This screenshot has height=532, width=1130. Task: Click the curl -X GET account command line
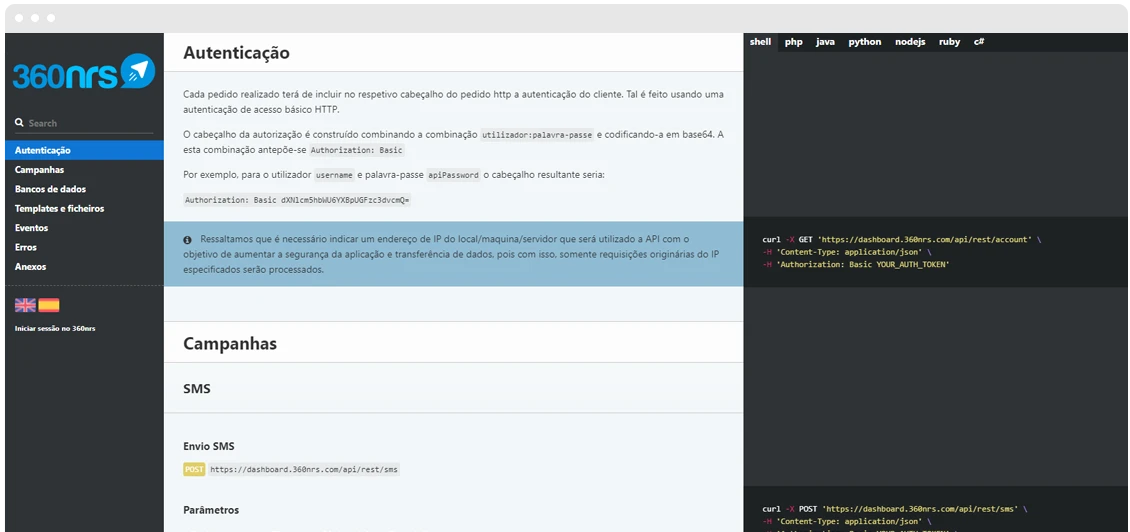pyautogui.click(x=902, y=239)
